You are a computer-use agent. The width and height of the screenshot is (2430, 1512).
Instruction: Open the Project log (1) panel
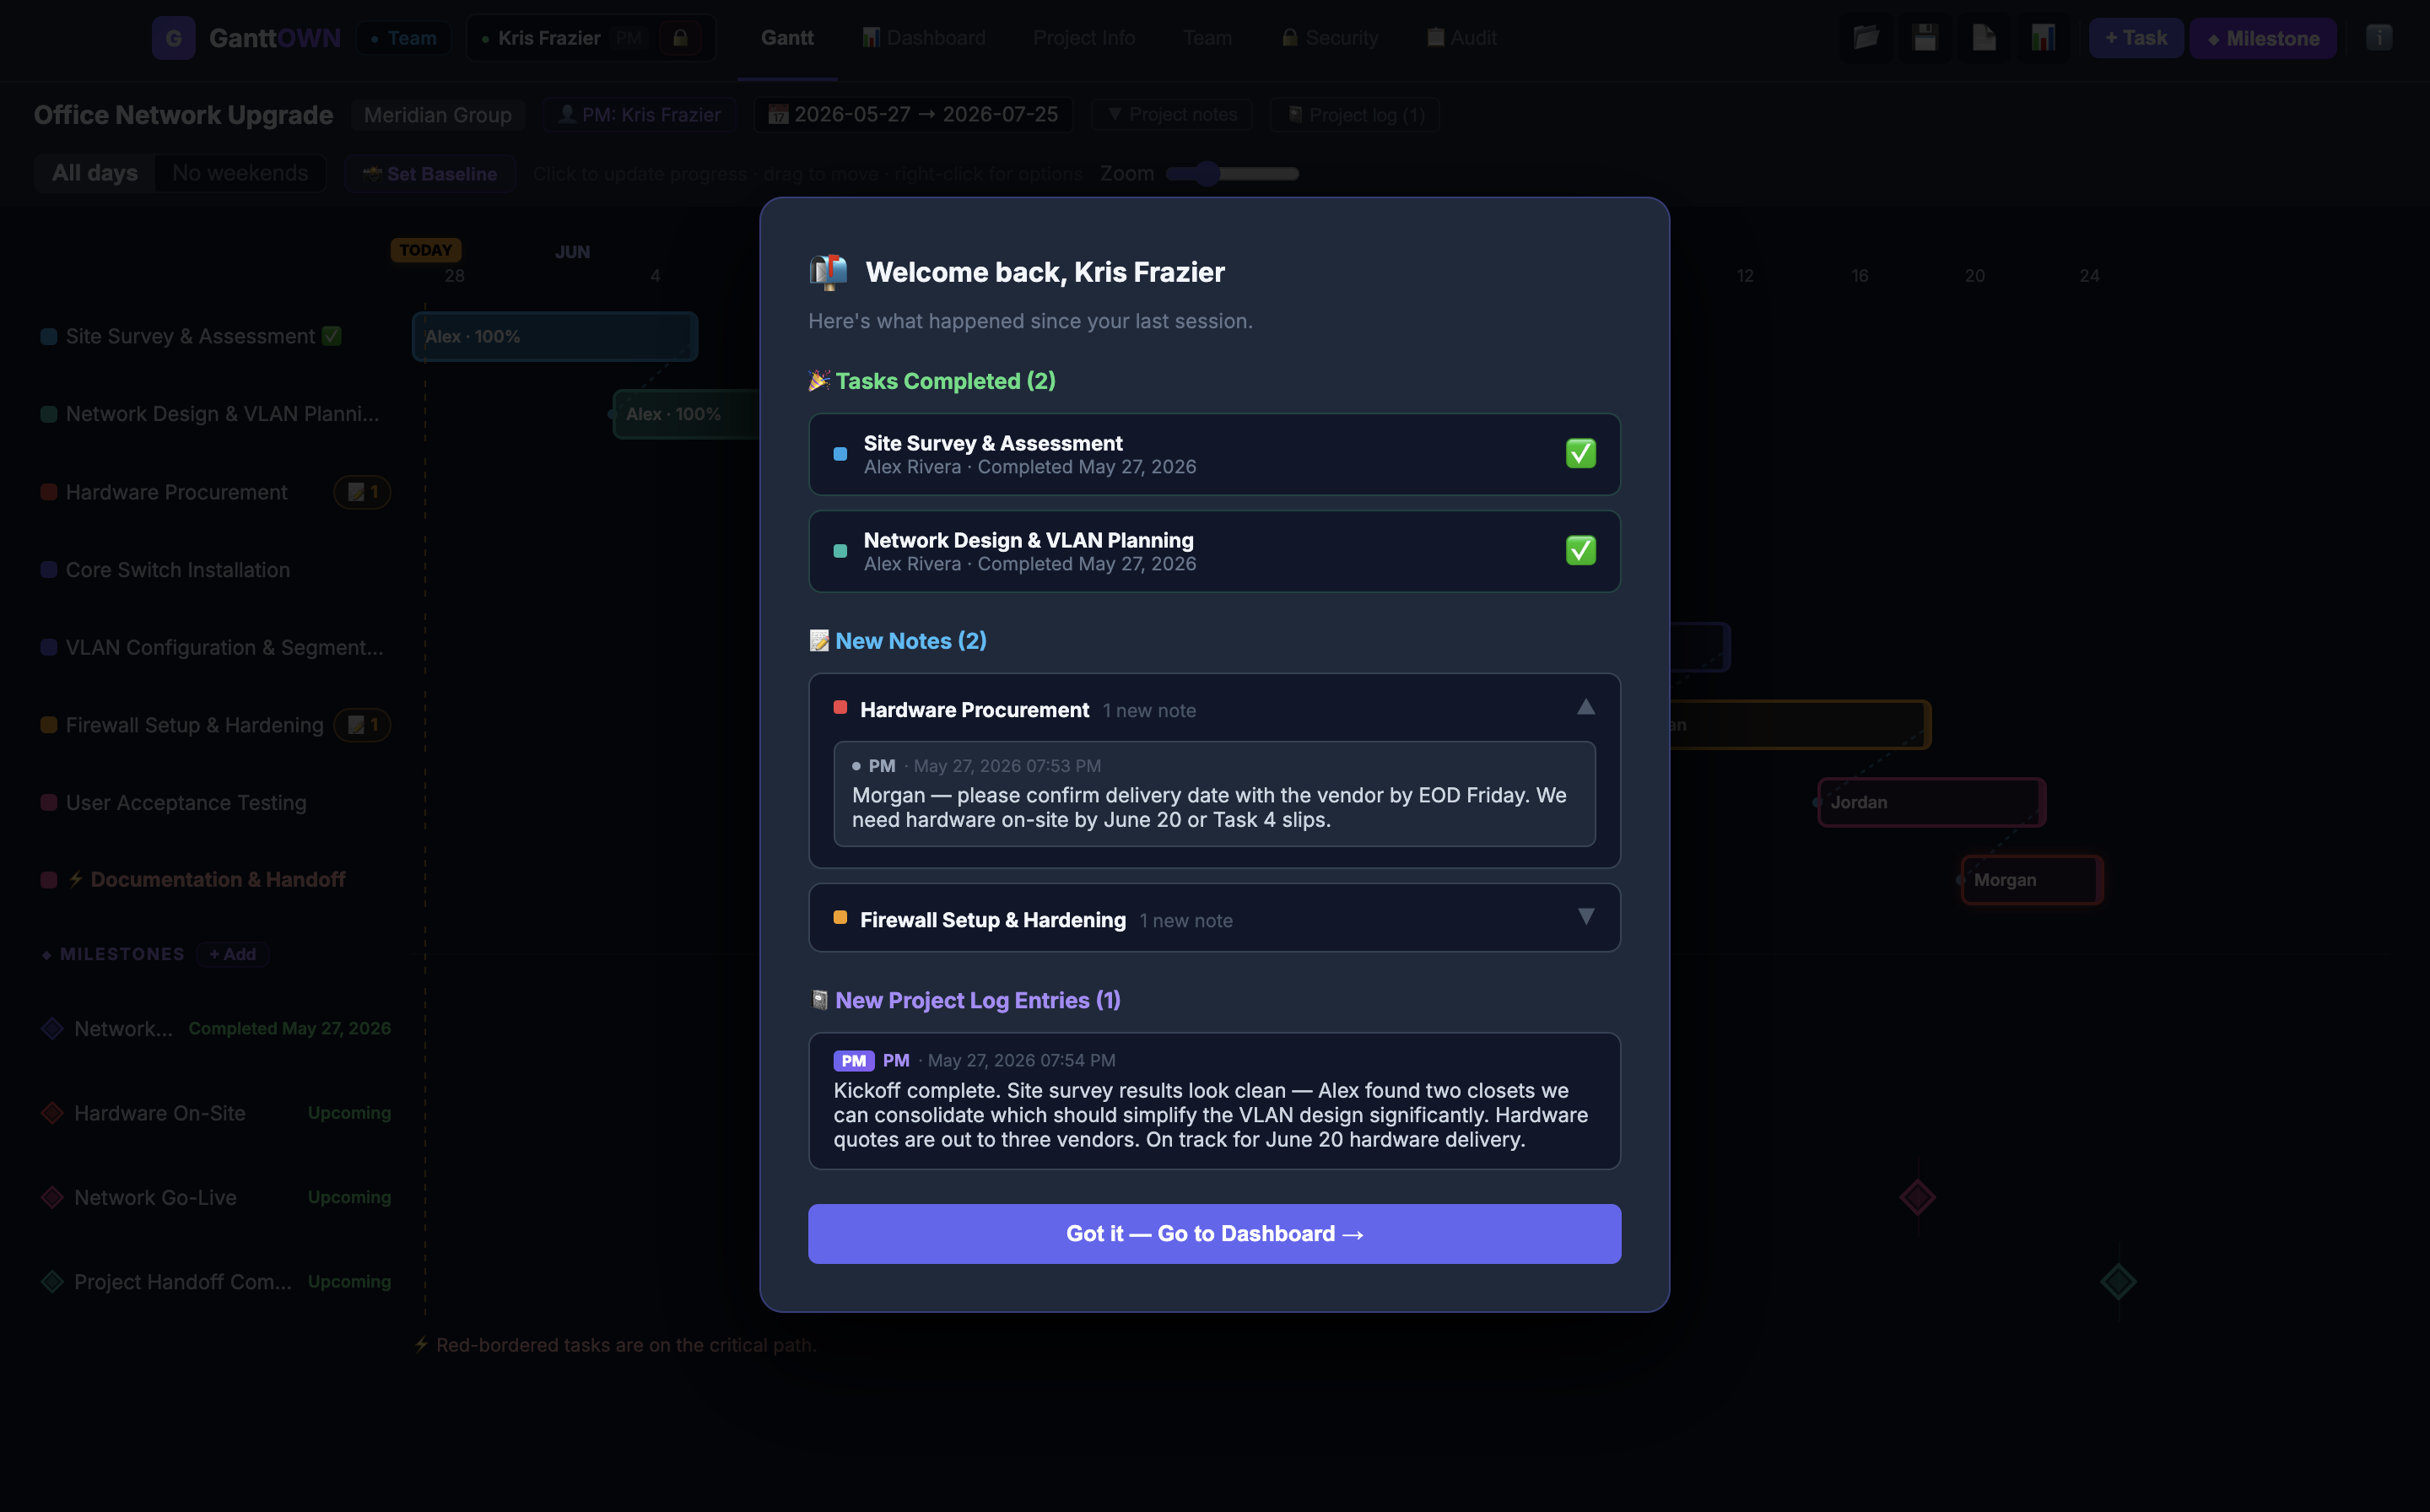[1355, 115]
